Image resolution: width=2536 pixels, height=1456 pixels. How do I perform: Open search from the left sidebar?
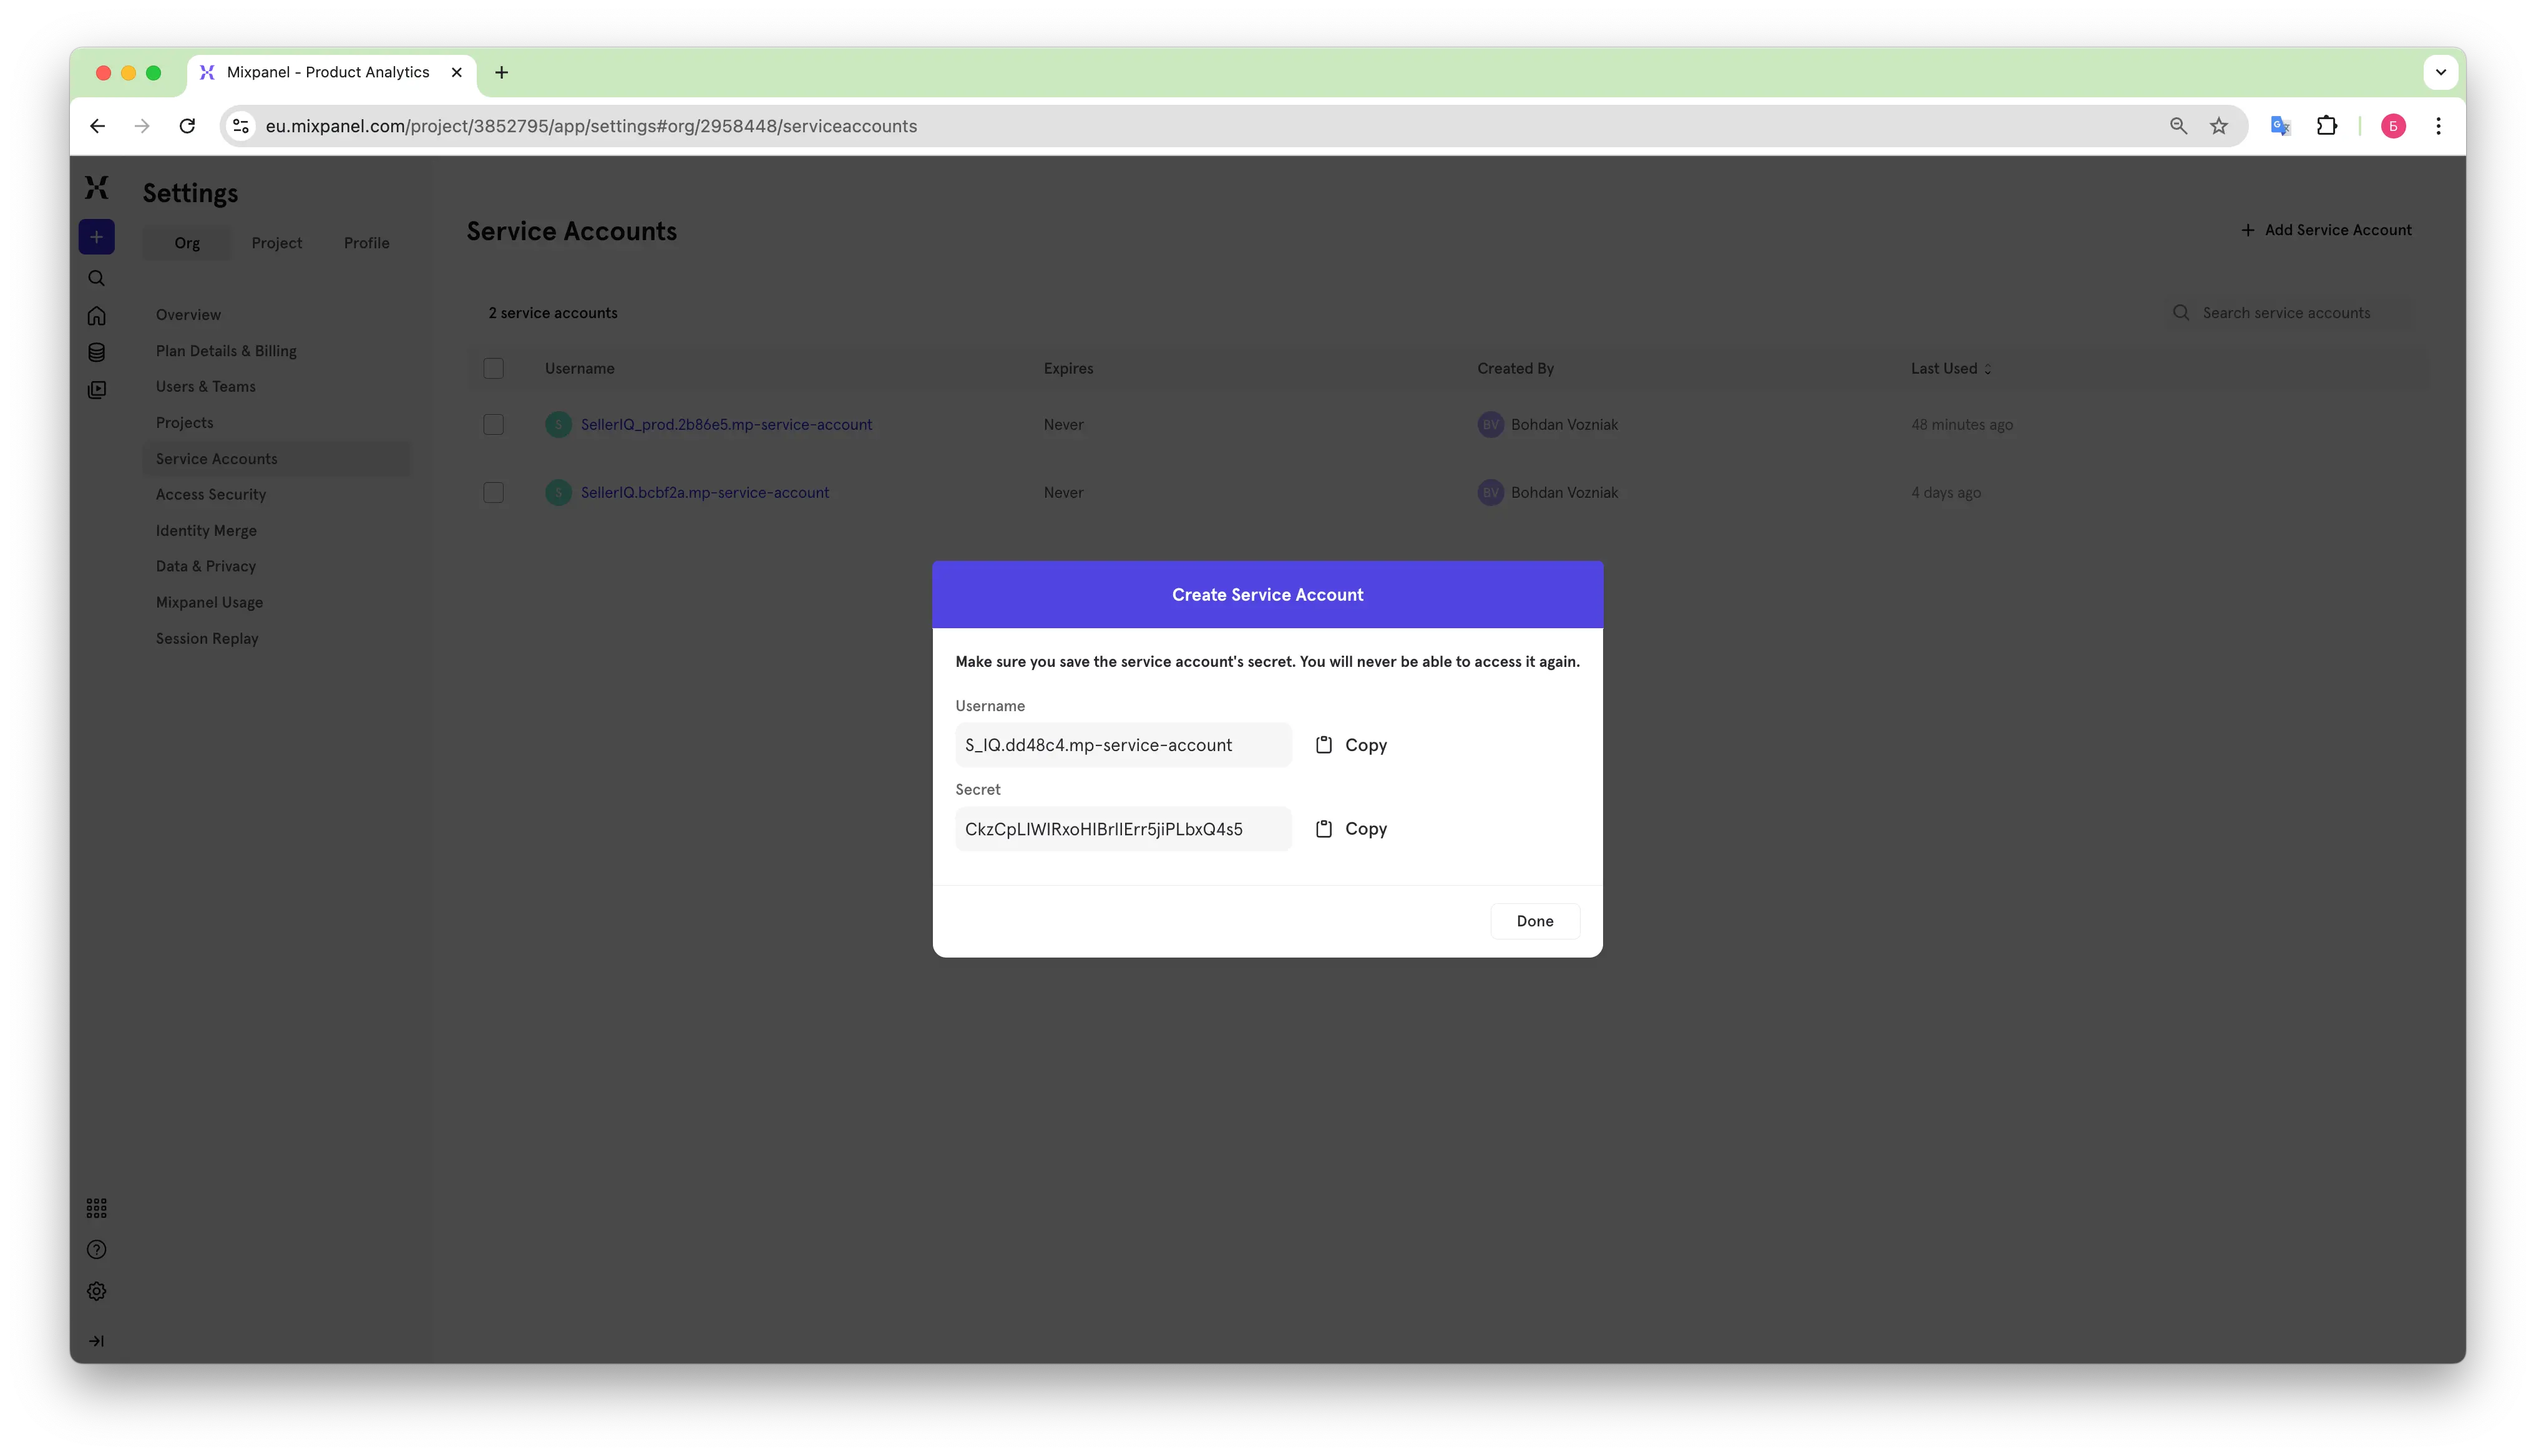point(97,278)
